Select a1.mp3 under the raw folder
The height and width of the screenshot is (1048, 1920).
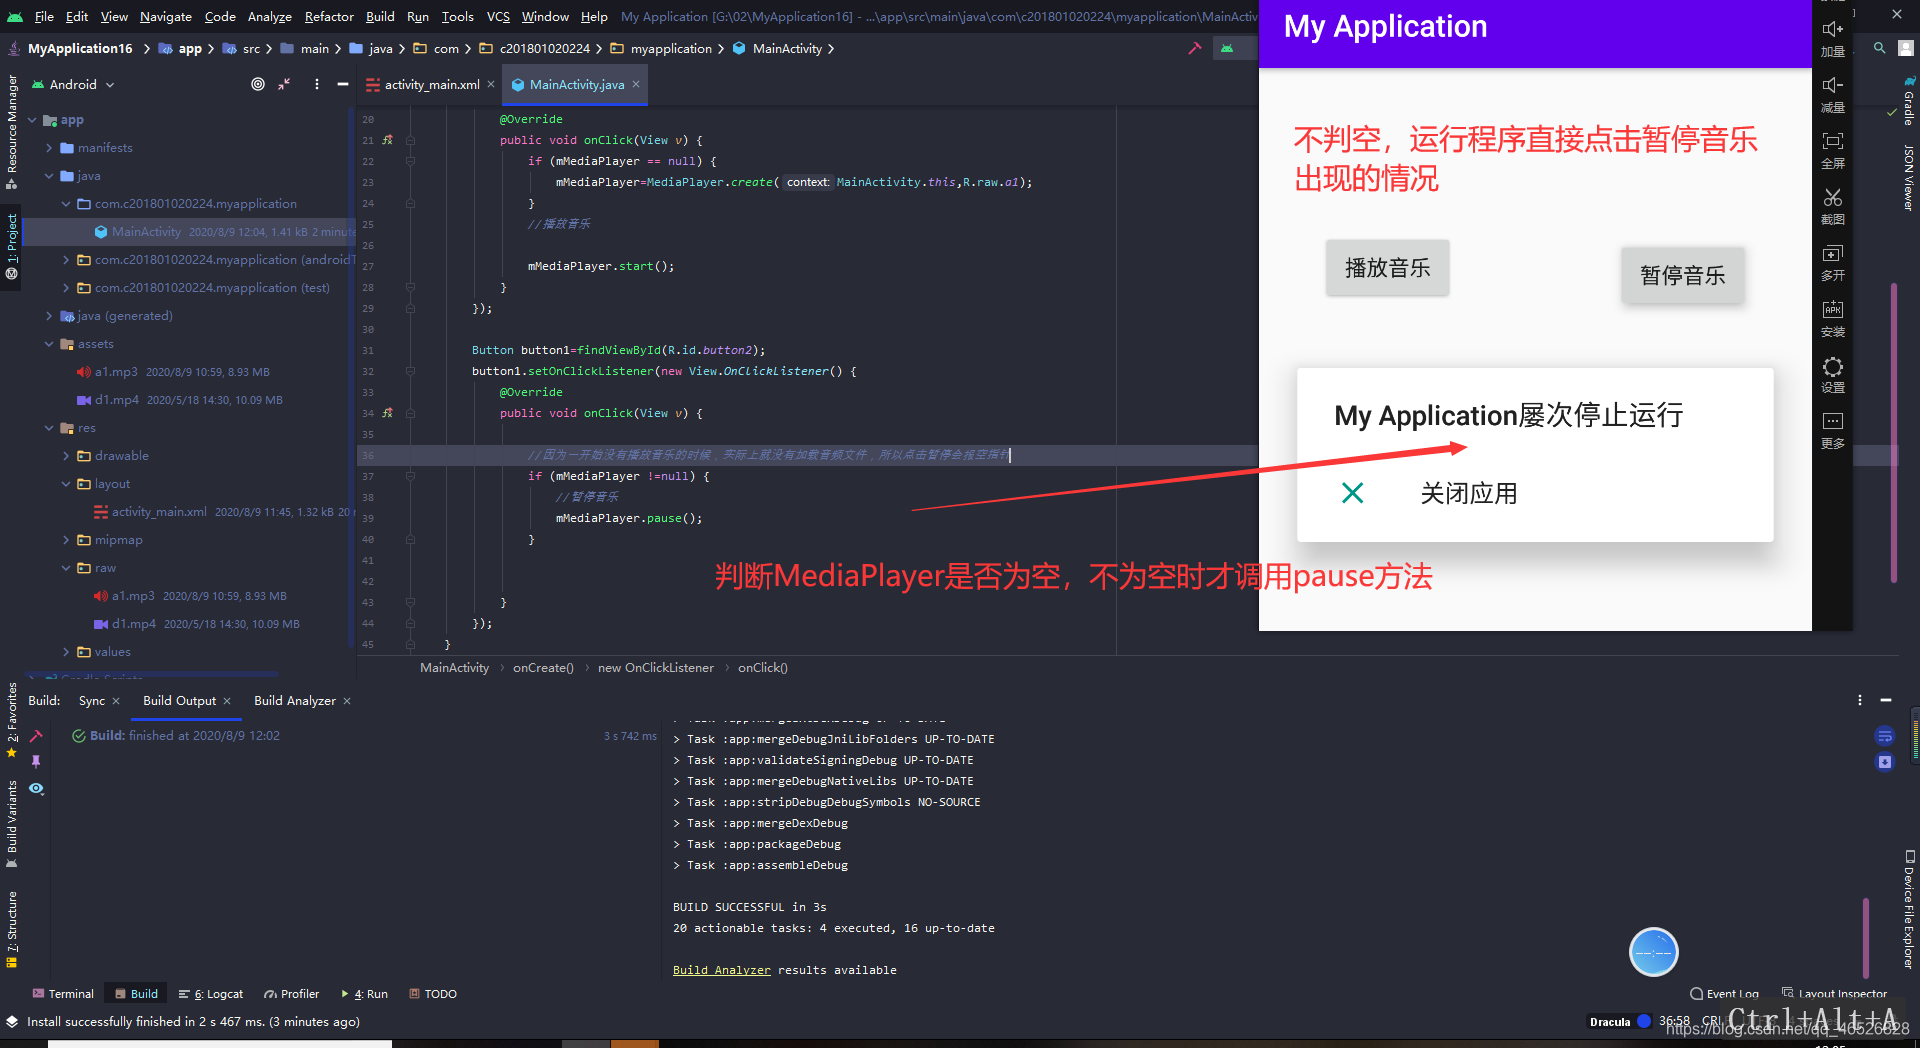coord(133,596)
